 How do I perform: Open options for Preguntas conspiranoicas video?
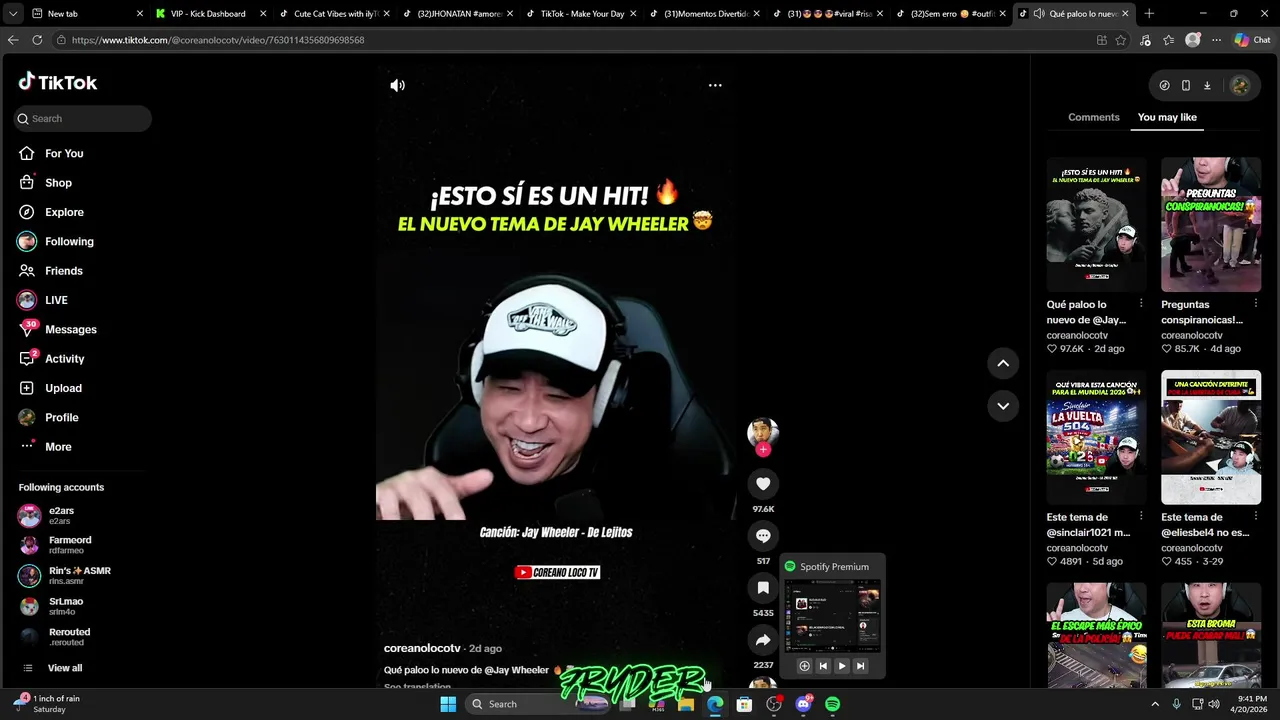1255,304
